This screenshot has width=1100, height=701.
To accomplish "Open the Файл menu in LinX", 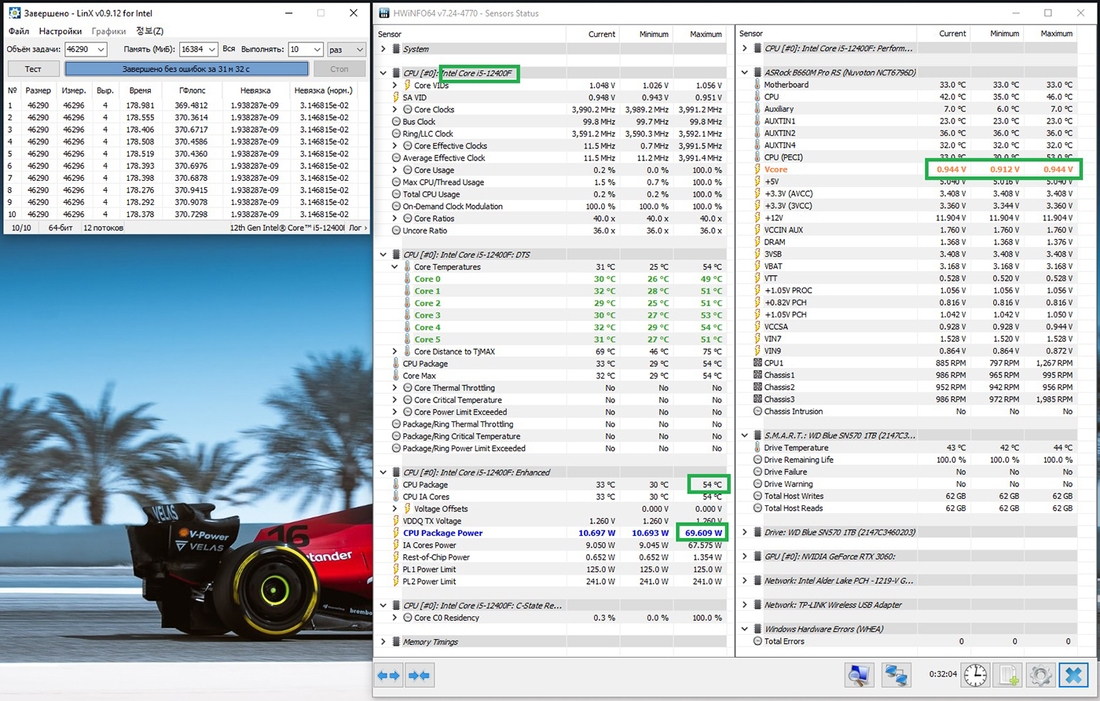I will tap(18, 31).
